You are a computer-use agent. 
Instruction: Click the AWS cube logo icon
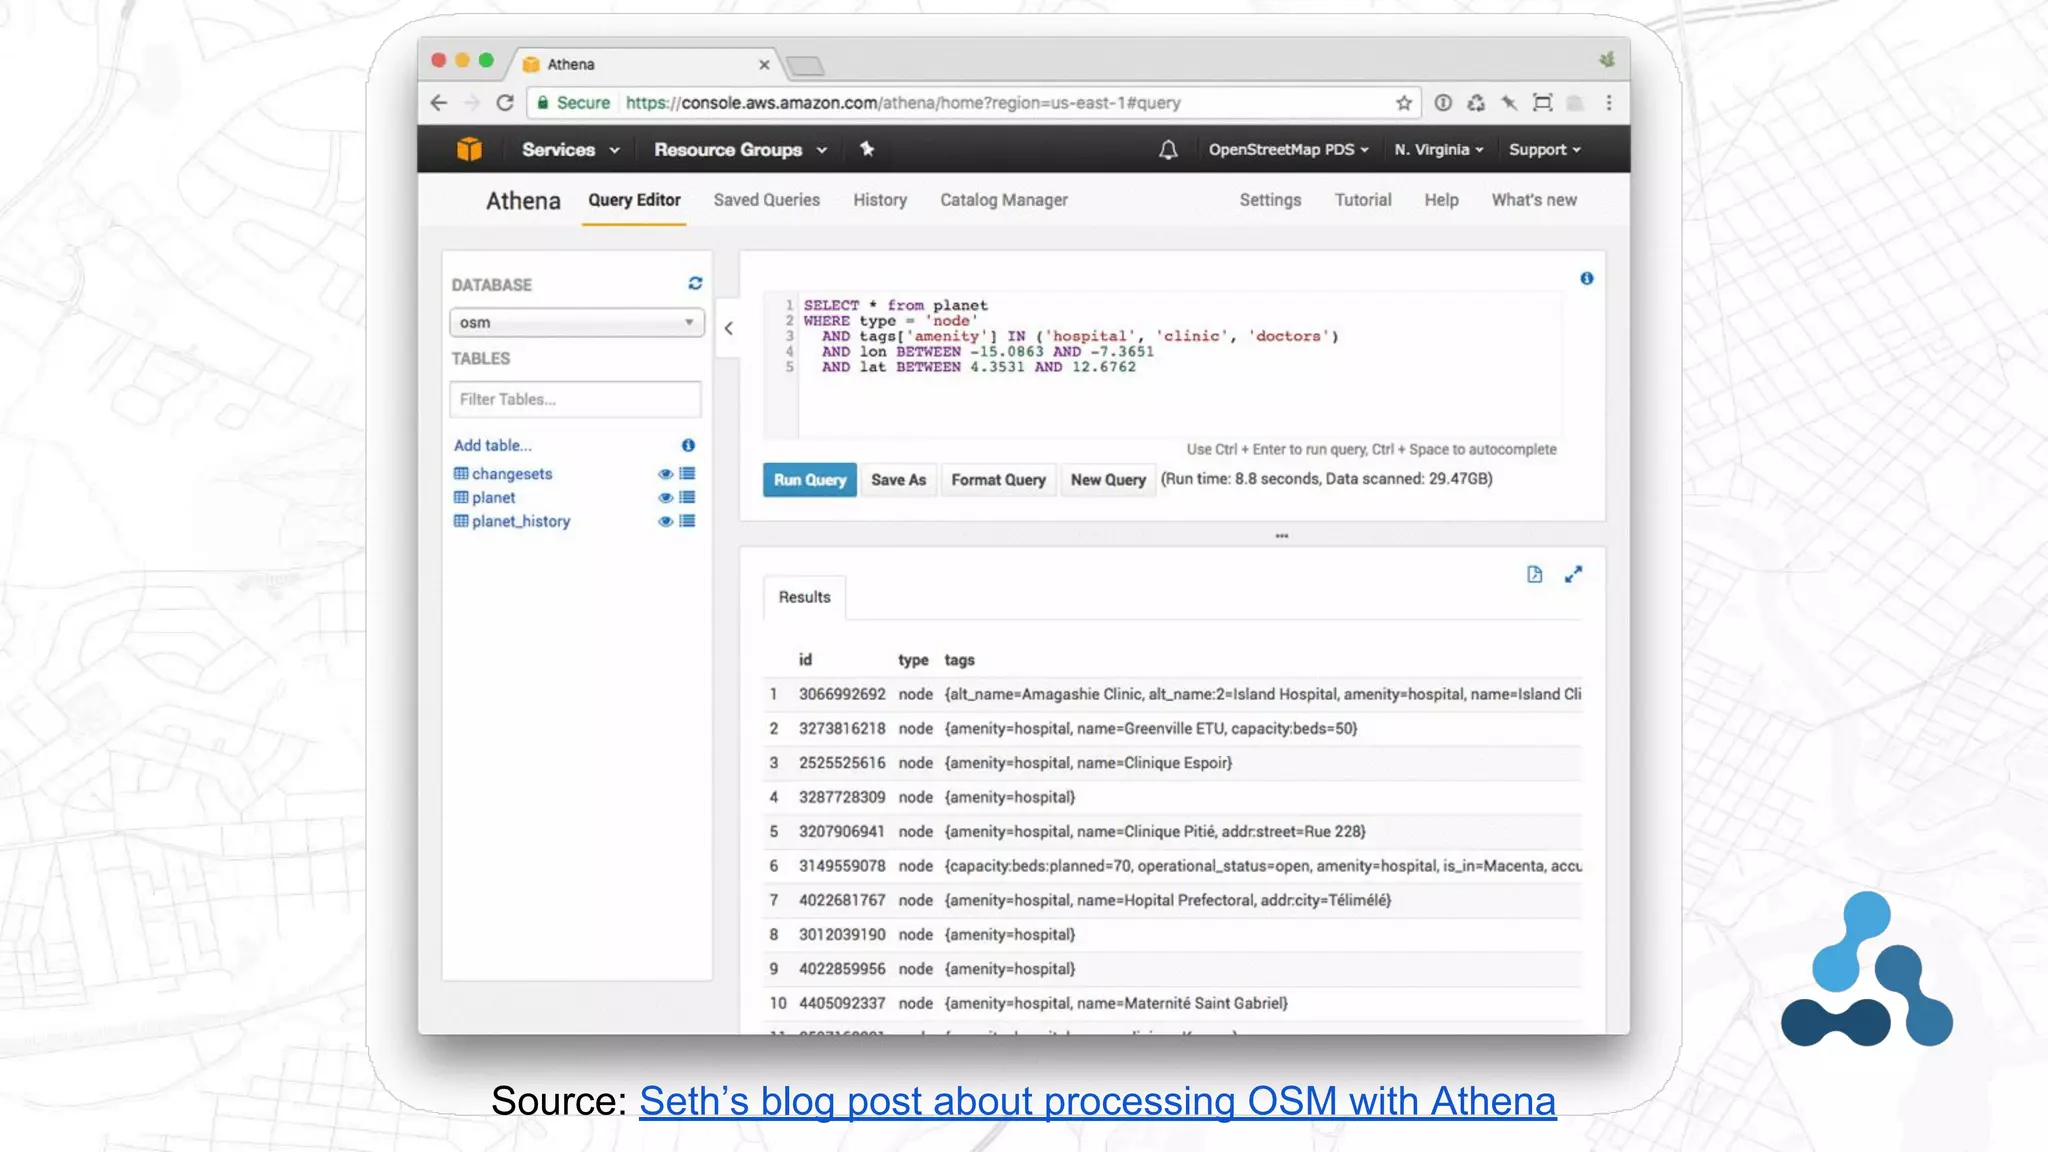(469, 149)
